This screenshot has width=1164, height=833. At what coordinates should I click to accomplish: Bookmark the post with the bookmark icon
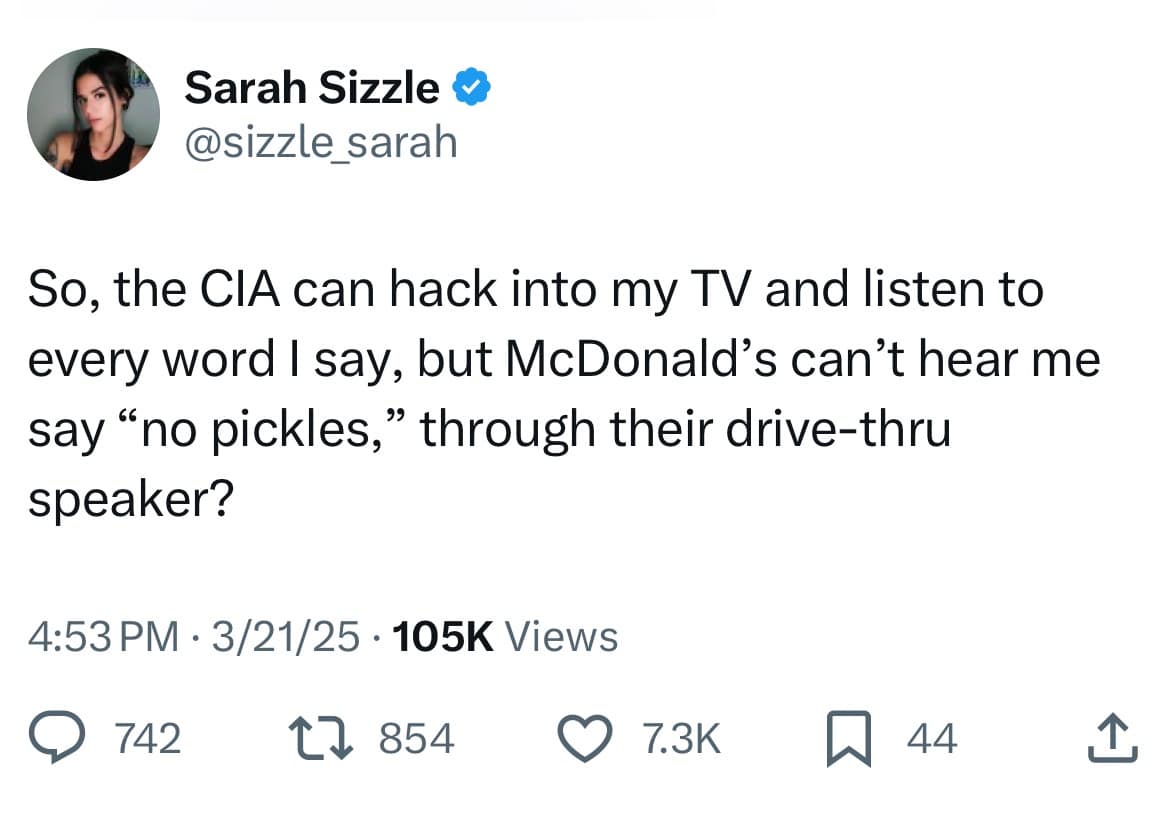(x=849, y=740)
